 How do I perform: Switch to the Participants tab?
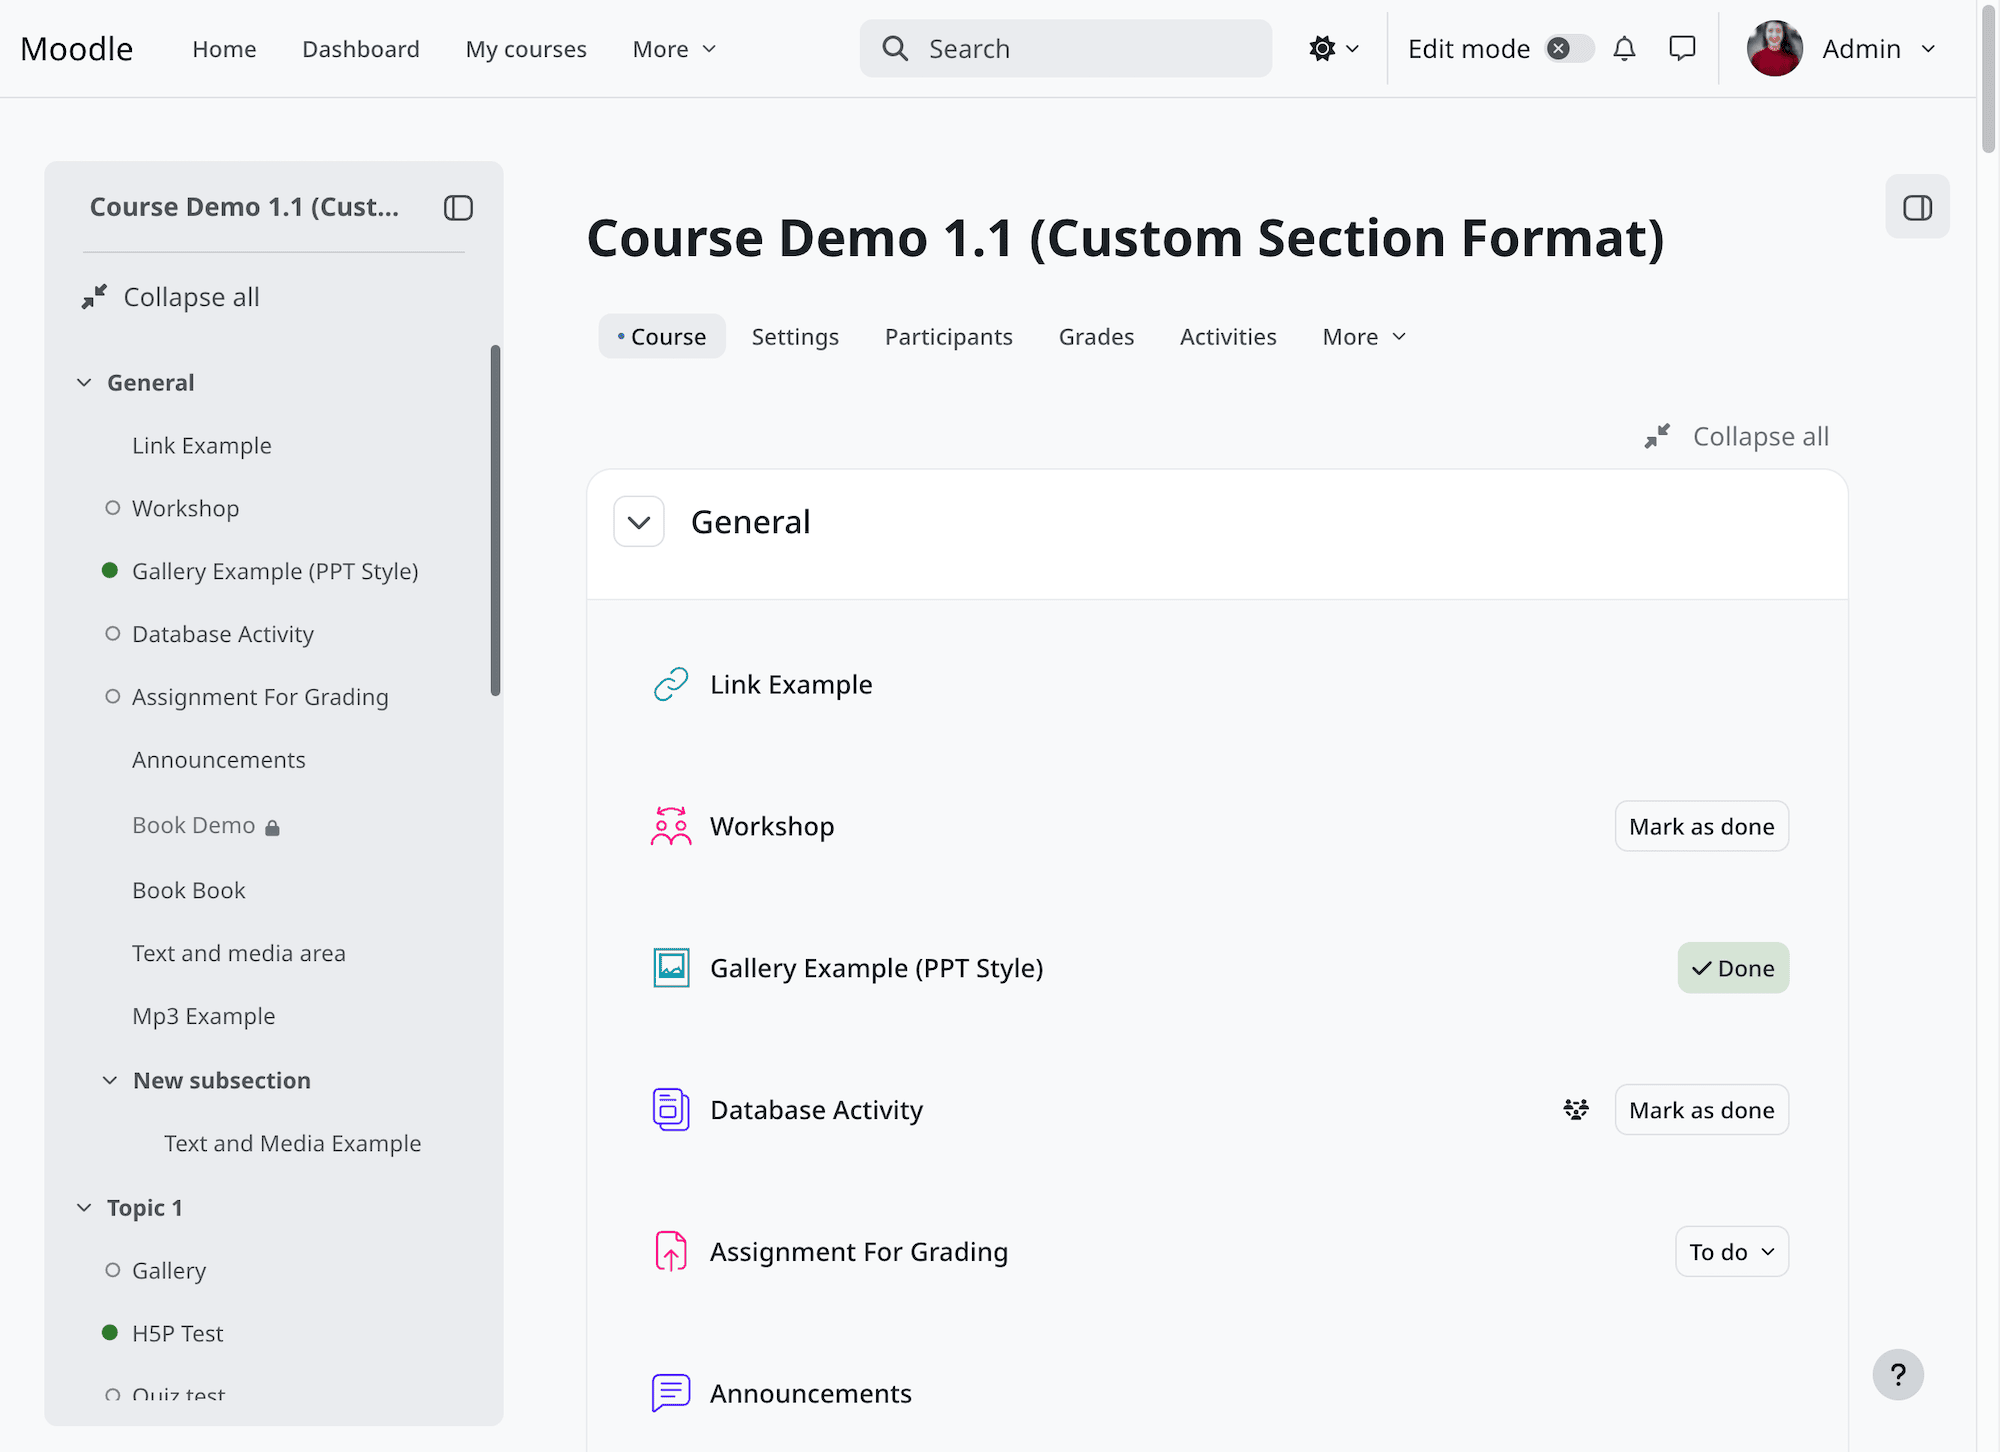(948, 337)
